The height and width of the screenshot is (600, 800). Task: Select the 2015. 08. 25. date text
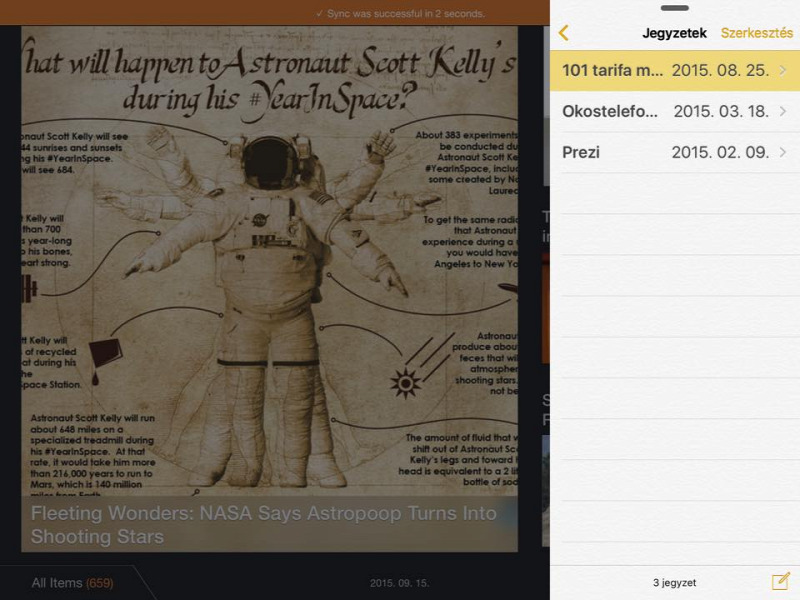[720, 70]
